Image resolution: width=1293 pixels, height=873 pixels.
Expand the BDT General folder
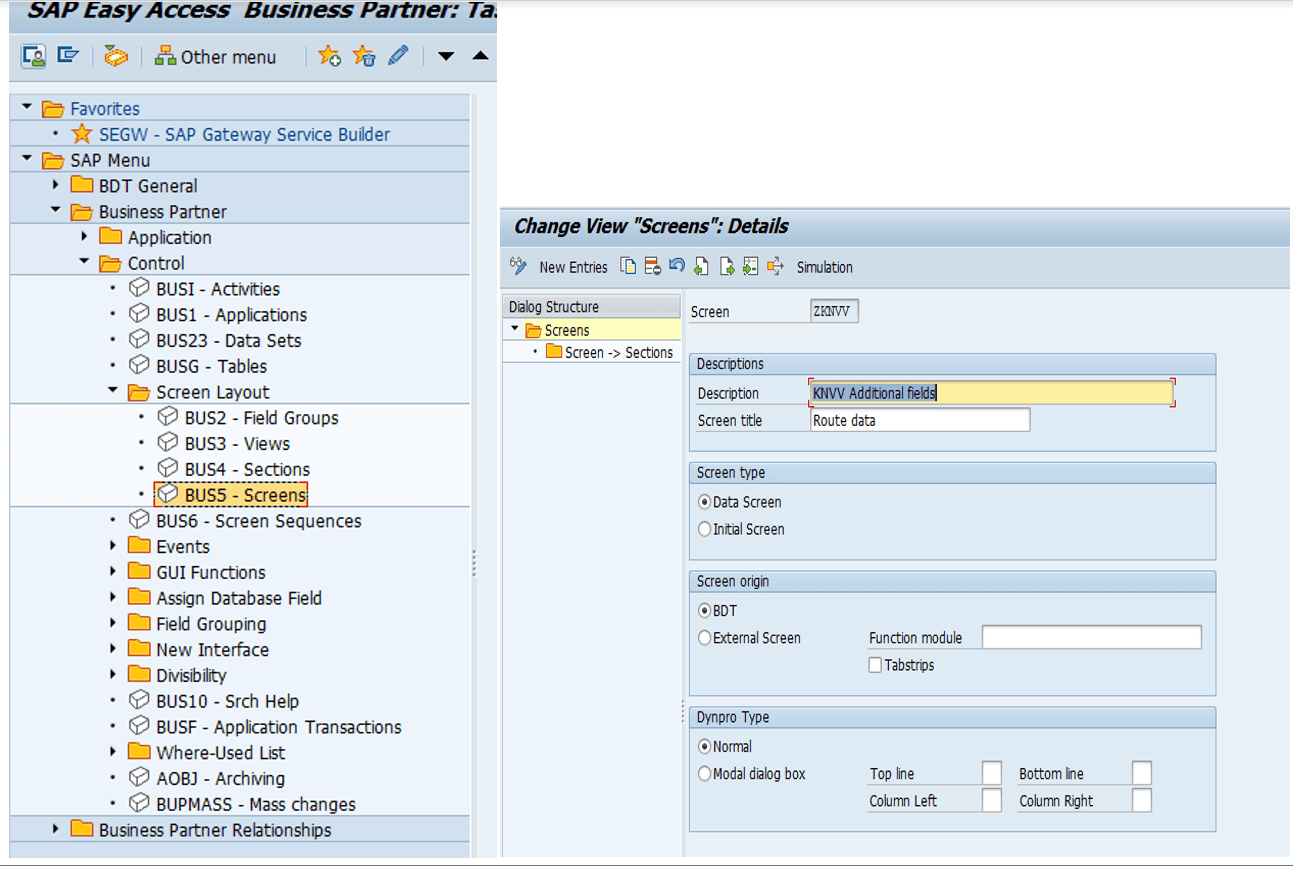click(56, 185)
